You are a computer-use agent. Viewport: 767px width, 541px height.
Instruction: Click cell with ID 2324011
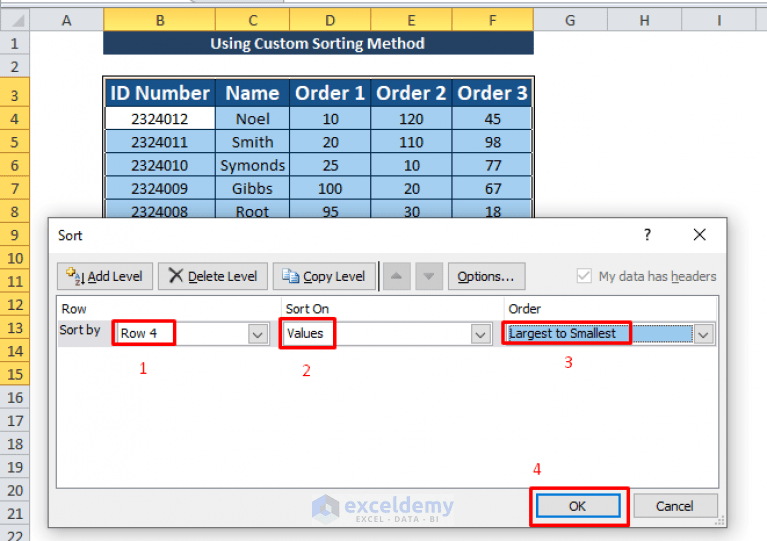click(x=159, y=142)
